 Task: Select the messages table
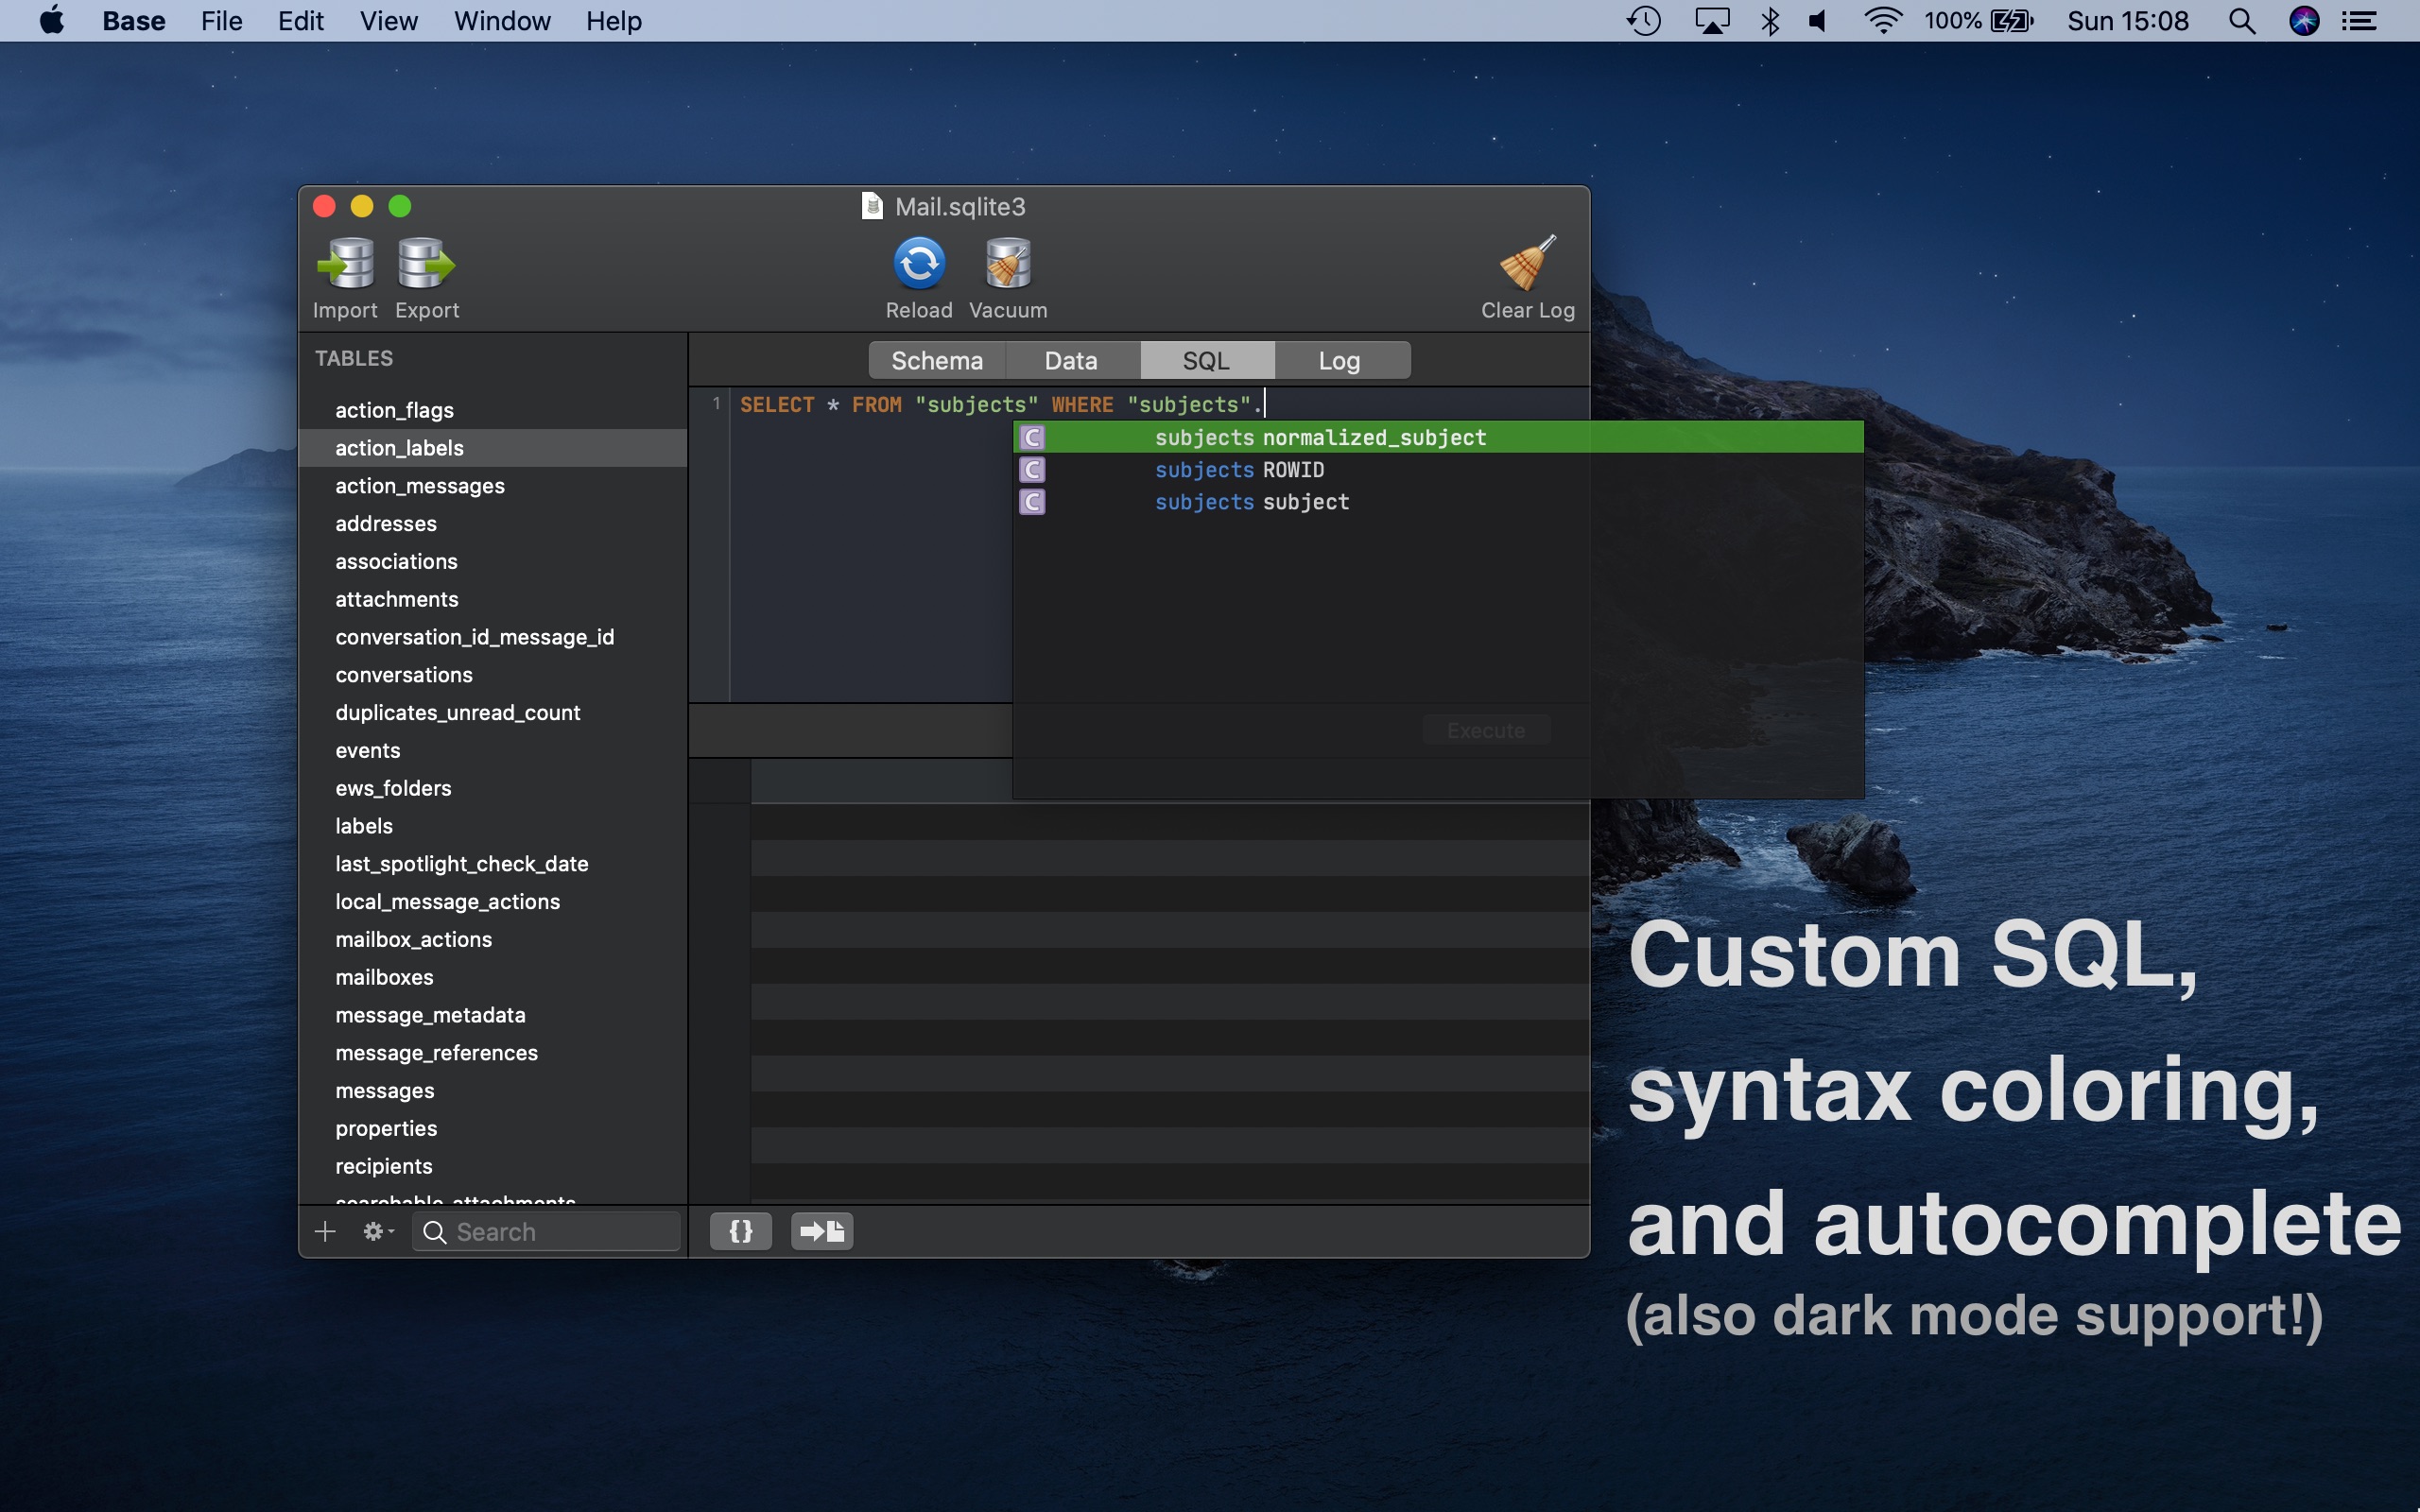(x=493, y=1090)
